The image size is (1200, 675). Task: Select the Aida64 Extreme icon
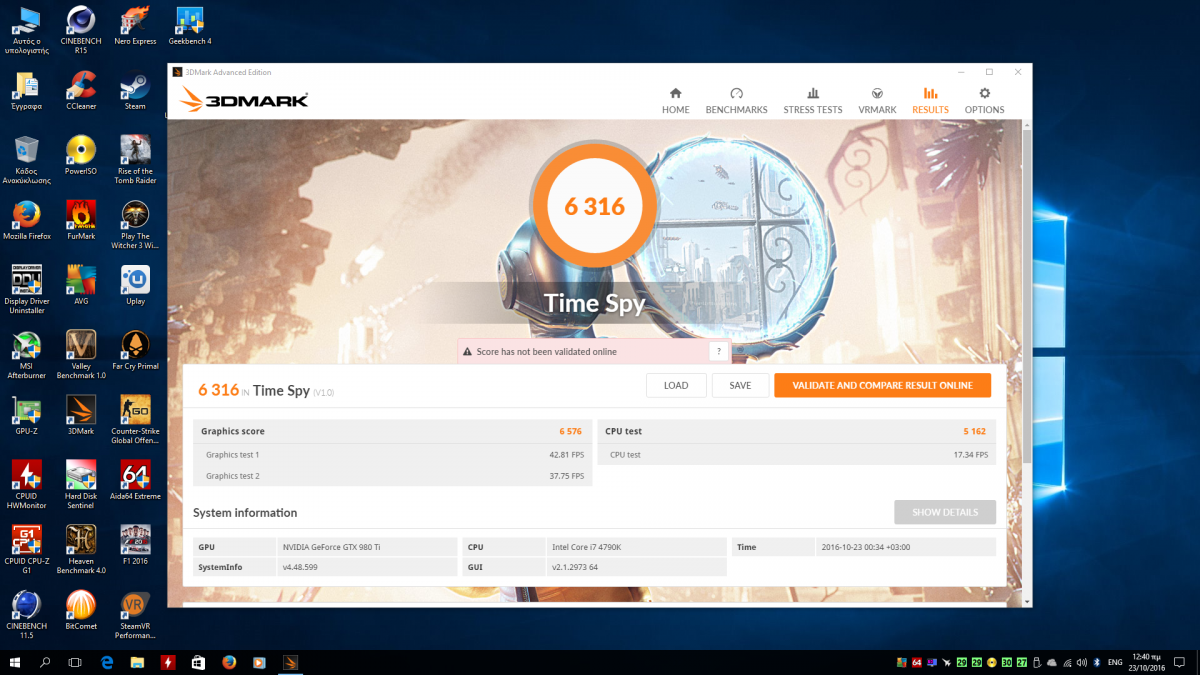click(135, 481)
